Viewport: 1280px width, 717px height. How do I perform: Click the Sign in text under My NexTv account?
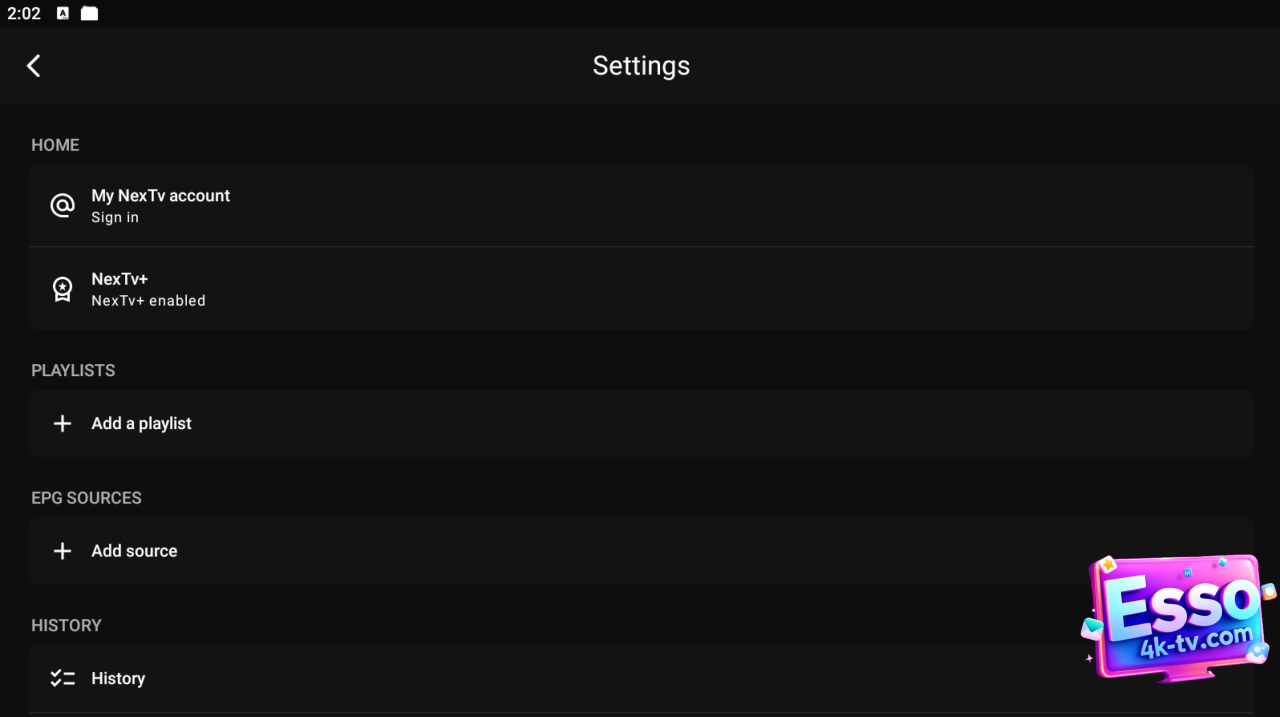[x=115, y=217]
